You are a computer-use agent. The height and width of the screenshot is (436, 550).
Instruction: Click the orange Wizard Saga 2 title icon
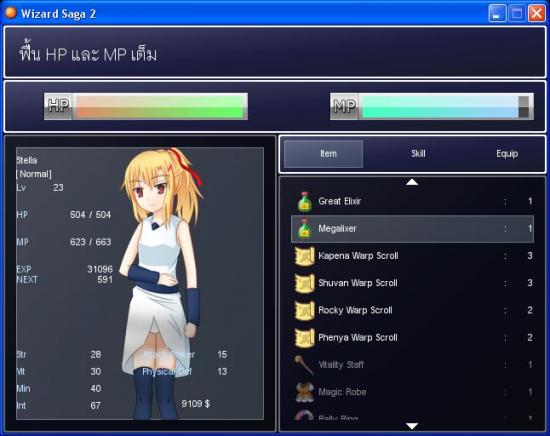(x=11, y=13)
